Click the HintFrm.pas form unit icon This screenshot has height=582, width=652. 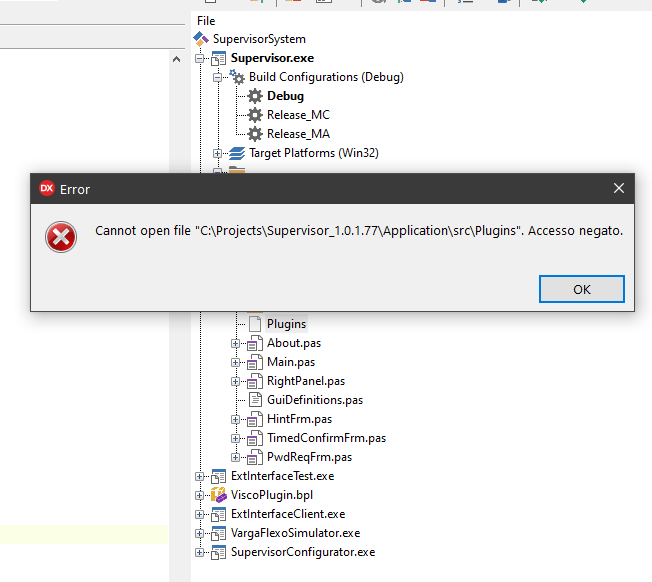[255, 419]
